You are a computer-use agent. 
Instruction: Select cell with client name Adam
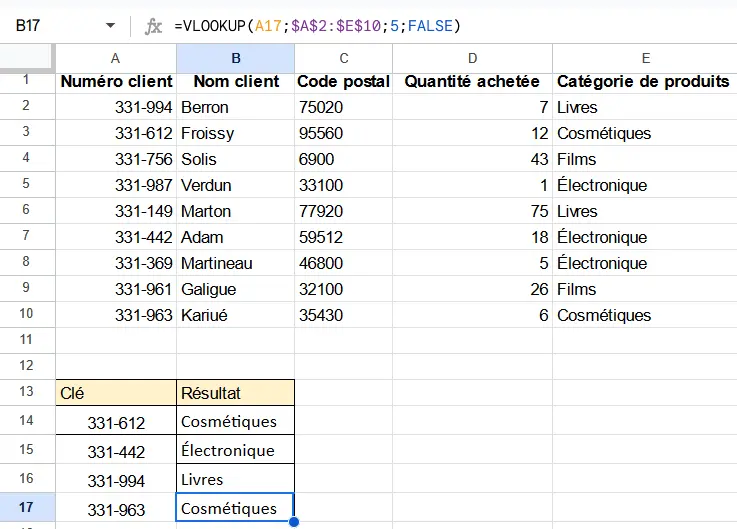[x=235, y=237]
